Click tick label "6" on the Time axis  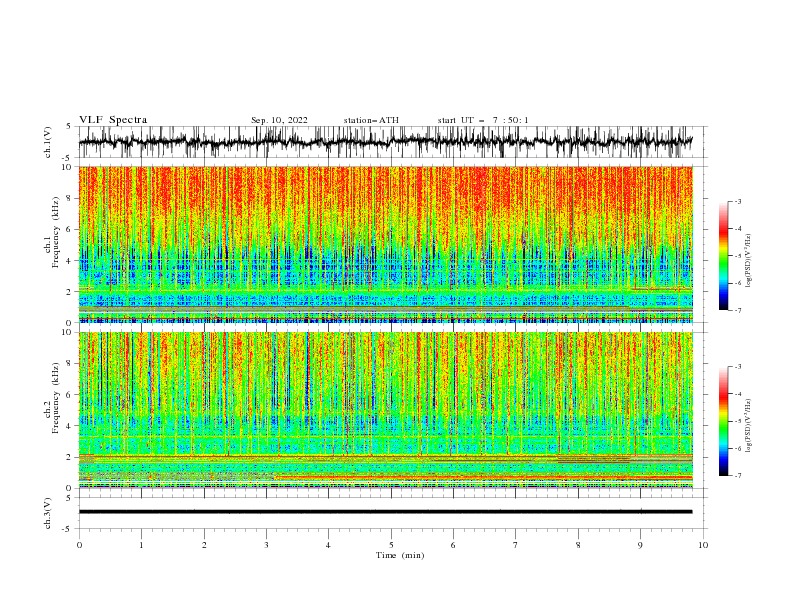point(453,545)
